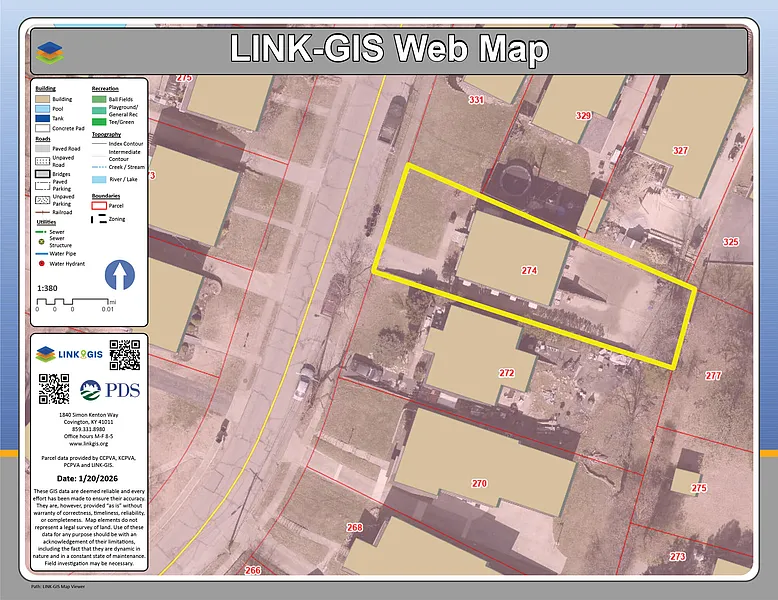
Task: Click parcel label 327
Action: pyautogui.click(x=680, y=150)
